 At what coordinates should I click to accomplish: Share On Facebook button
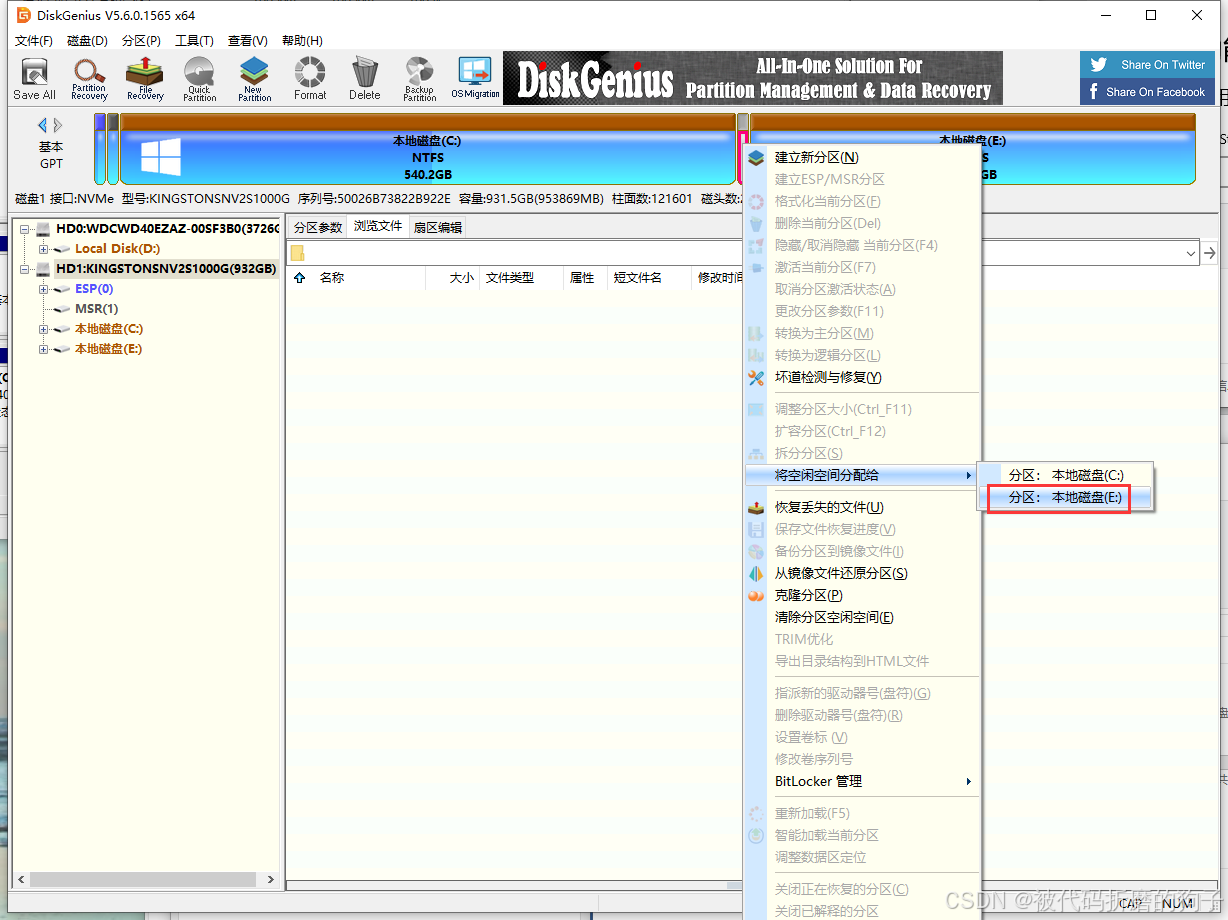pos(1148,92)
